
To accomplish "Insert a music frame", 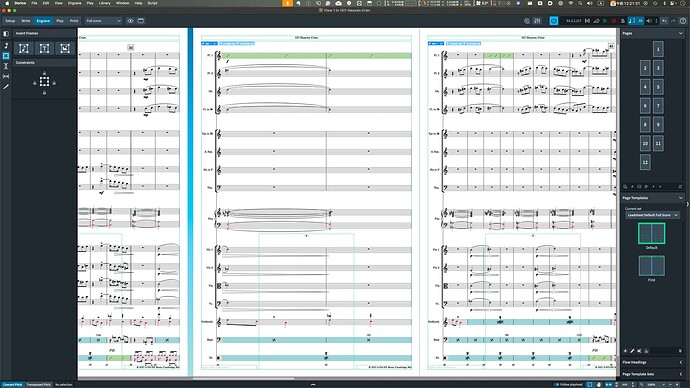I will (24, 48).
